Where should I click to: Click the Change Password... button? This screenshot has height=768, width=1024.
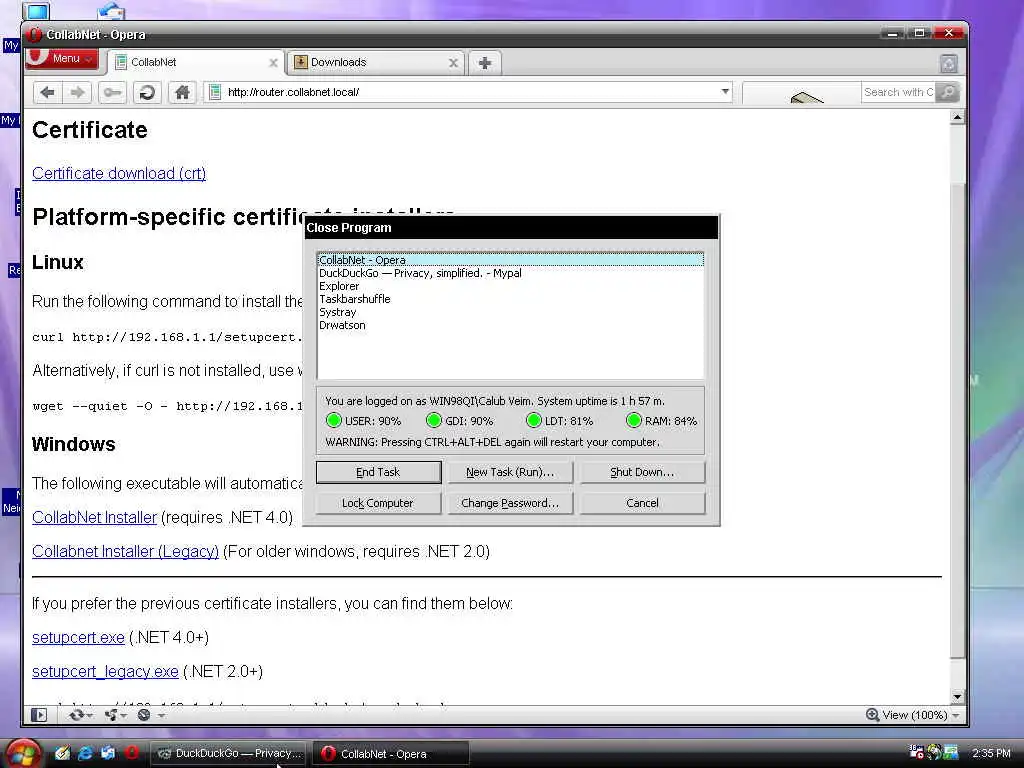pyautogui.click(x=510, y=503)
